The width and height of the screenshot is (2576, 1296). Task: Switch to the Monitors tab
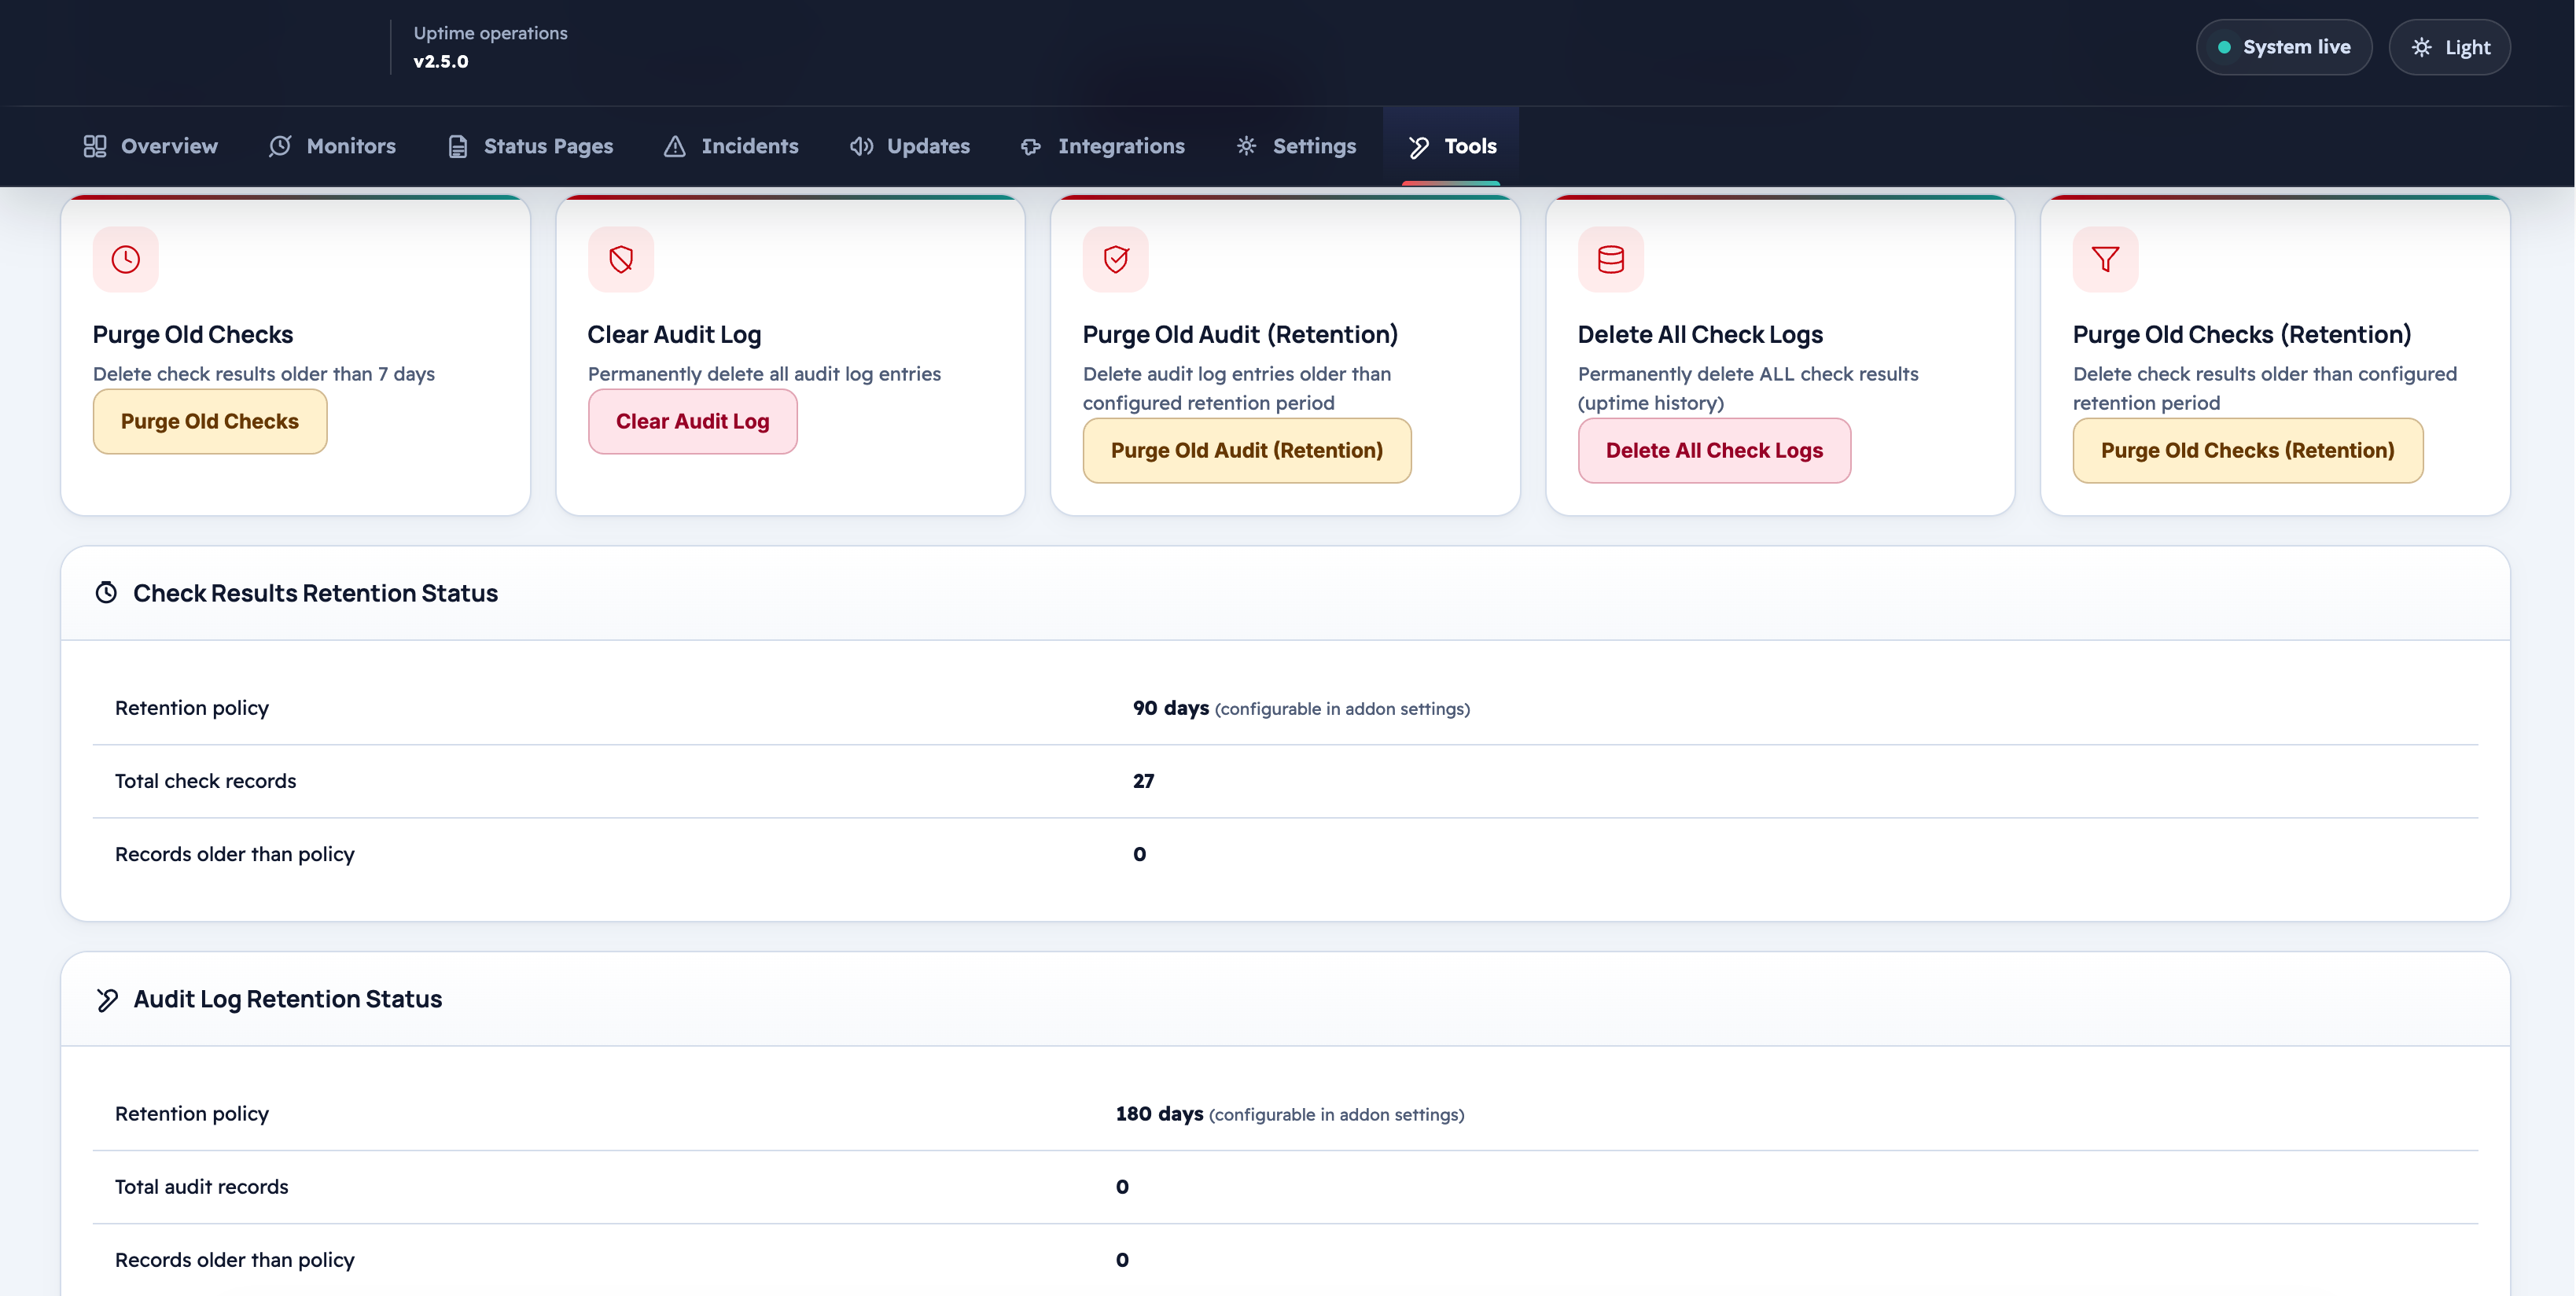click(x=333, y=146)
